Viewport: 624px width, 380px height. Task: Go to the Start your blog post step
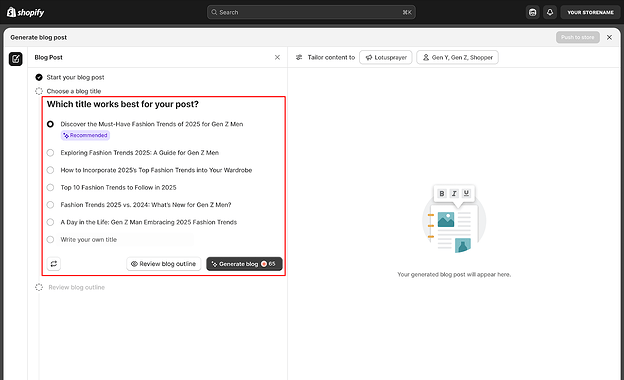coord(75,77)
